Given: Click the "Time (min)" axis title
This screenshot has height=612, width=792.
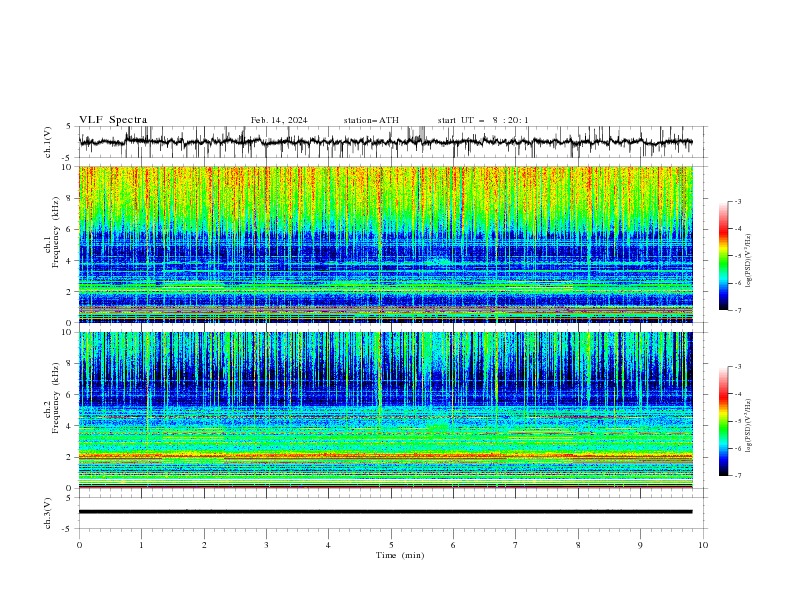Looking at the screenshot, I should click(x=400, y=555).
